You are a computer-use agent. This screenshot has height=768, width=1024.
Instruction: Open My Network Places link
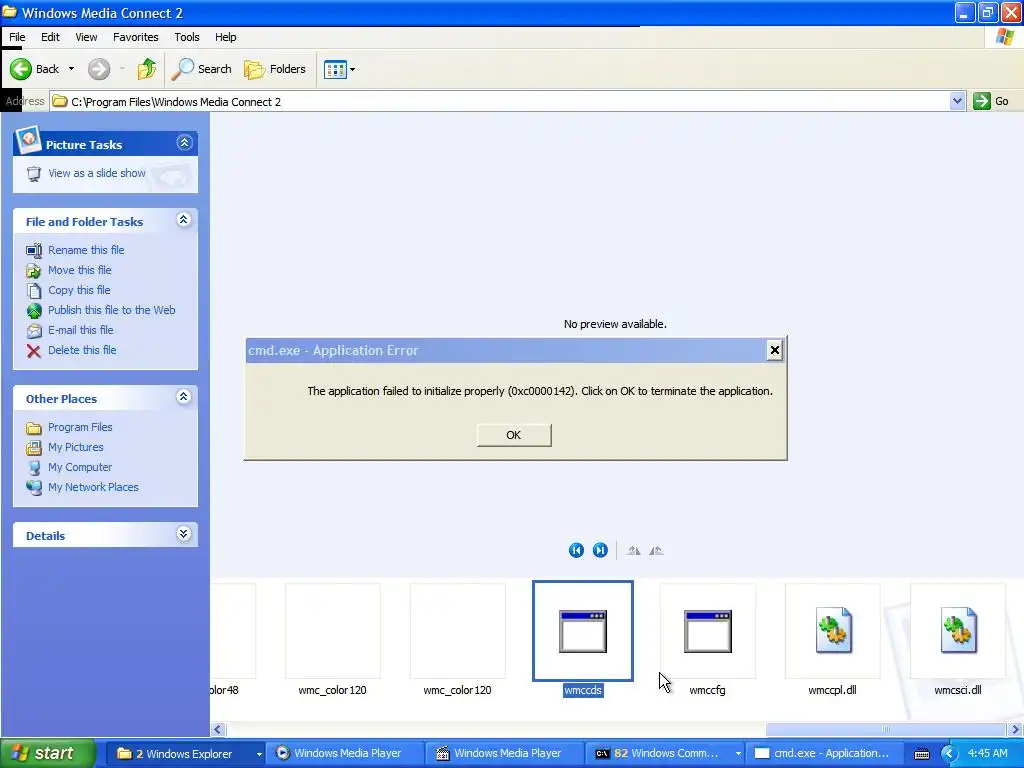[93, 487]
